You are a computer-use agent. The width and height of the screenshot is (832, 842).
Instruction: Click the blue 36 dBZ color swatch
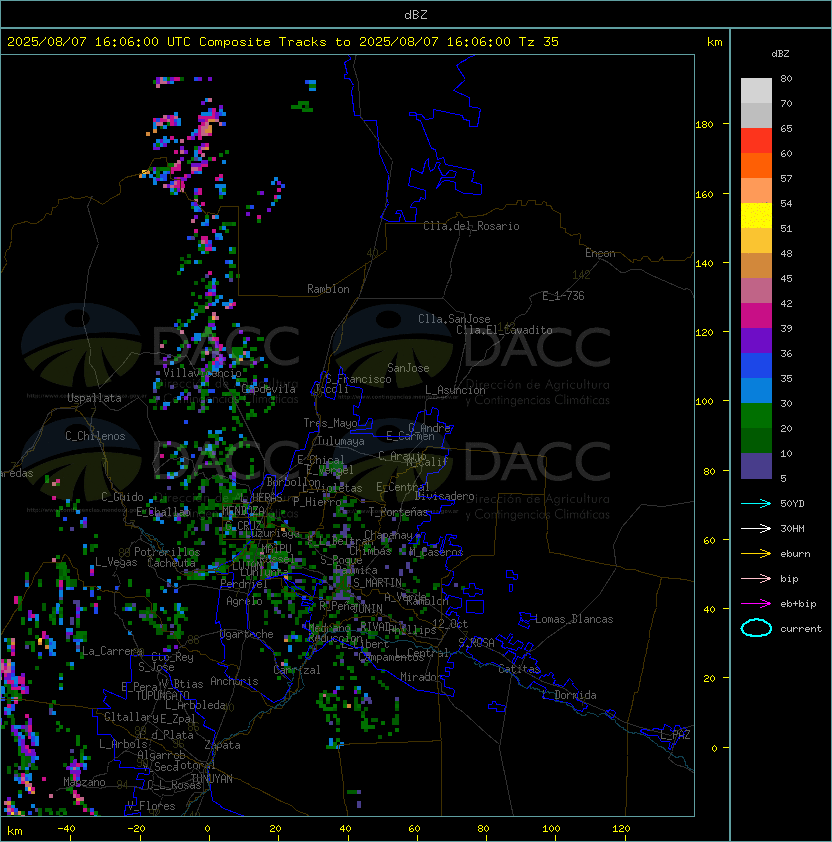[756, 366]
